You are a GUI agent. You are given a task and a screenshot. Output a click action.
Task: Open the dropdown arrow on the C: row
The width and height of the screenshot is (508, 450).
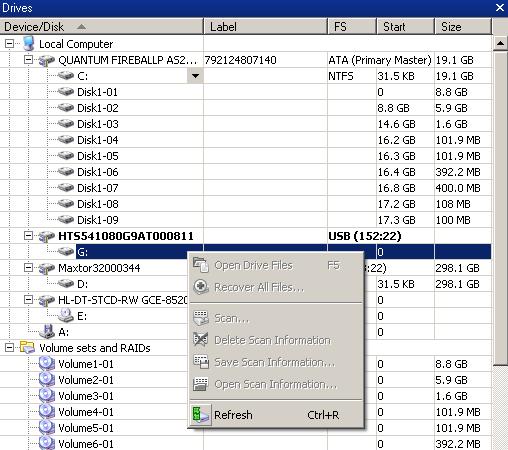195,76
